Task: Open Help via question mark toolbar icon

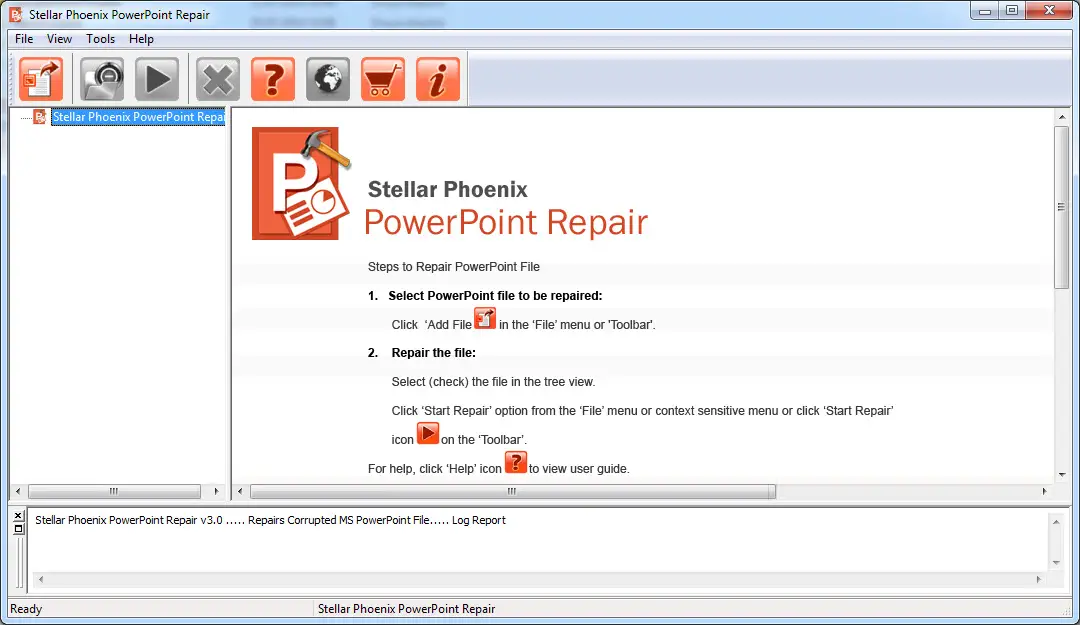Action: tap(273, 79)
